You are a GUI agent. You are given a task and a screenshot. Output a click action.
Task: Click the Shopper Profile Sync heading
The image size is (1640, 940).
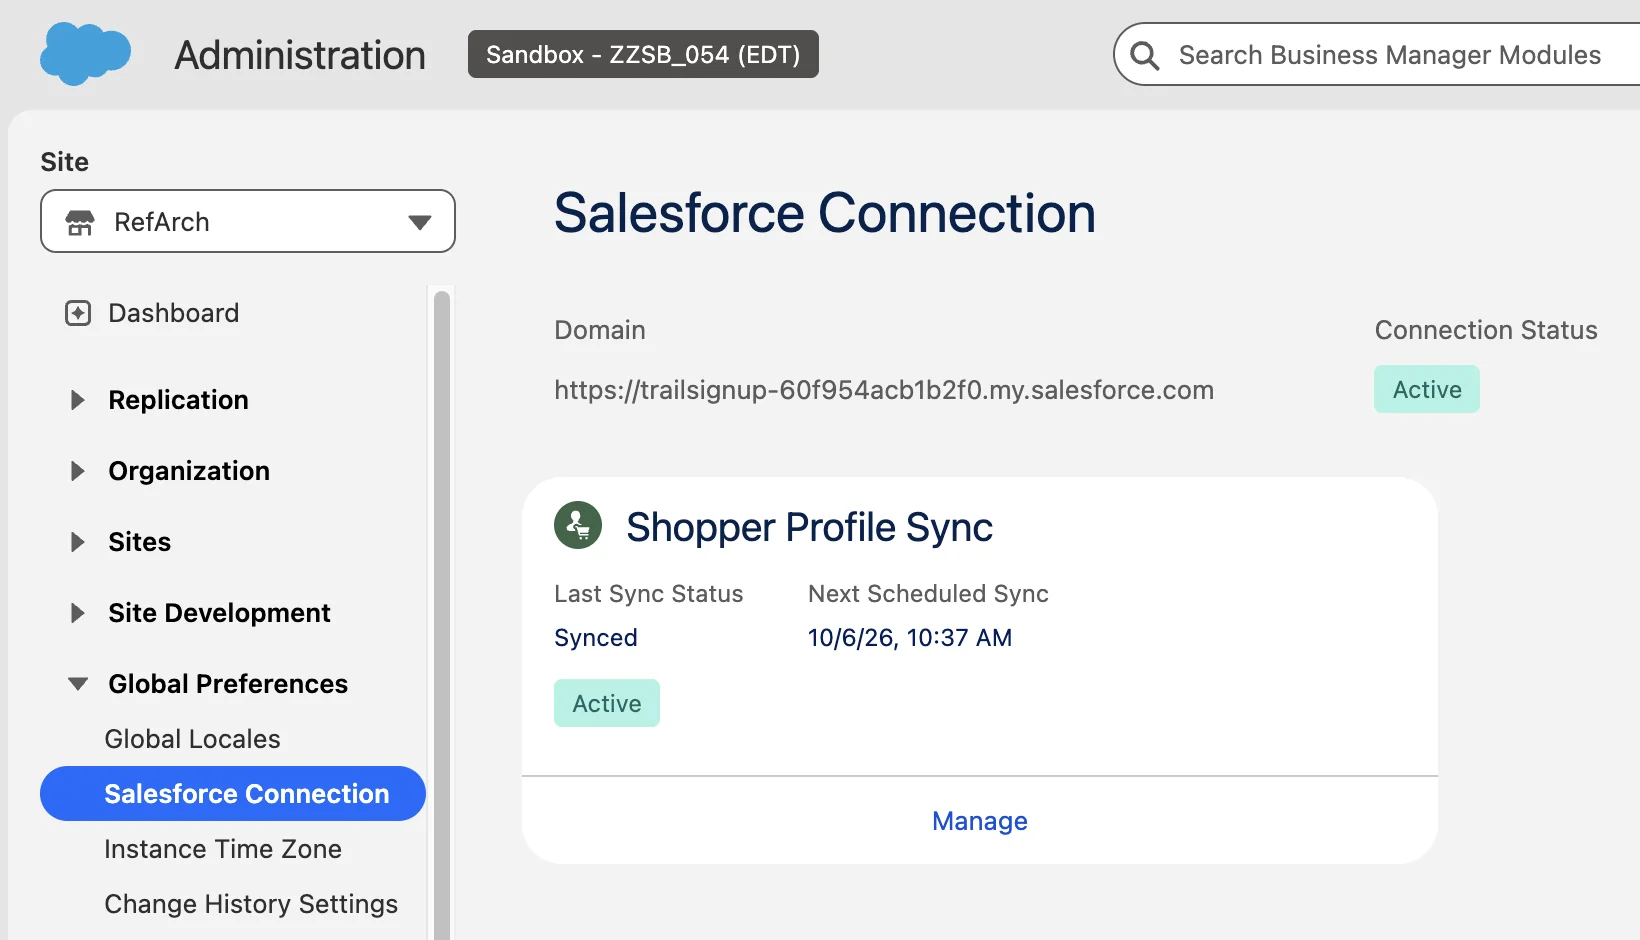coord(809,527)
